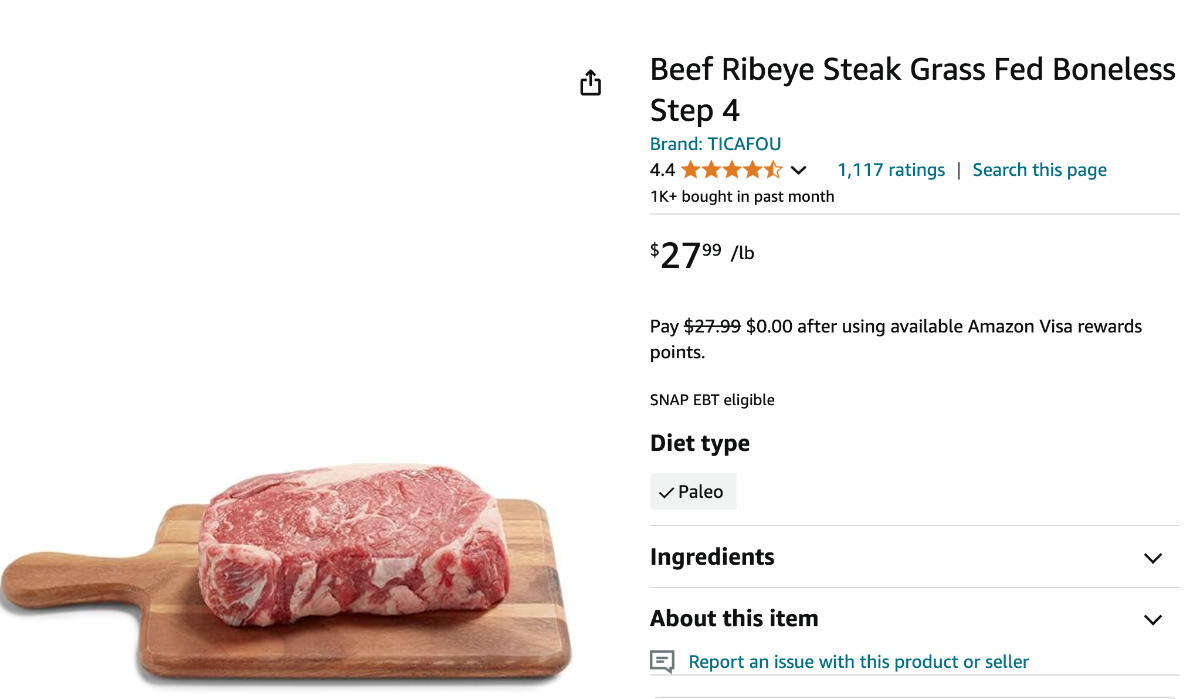Click the SNAP EBT eligible text

(x=712, y=400)
